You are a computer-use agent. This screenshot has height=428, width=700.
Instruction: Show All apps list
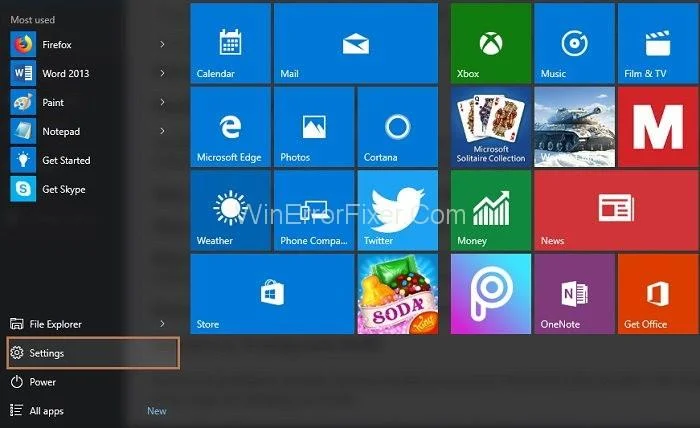pos(37,411)
